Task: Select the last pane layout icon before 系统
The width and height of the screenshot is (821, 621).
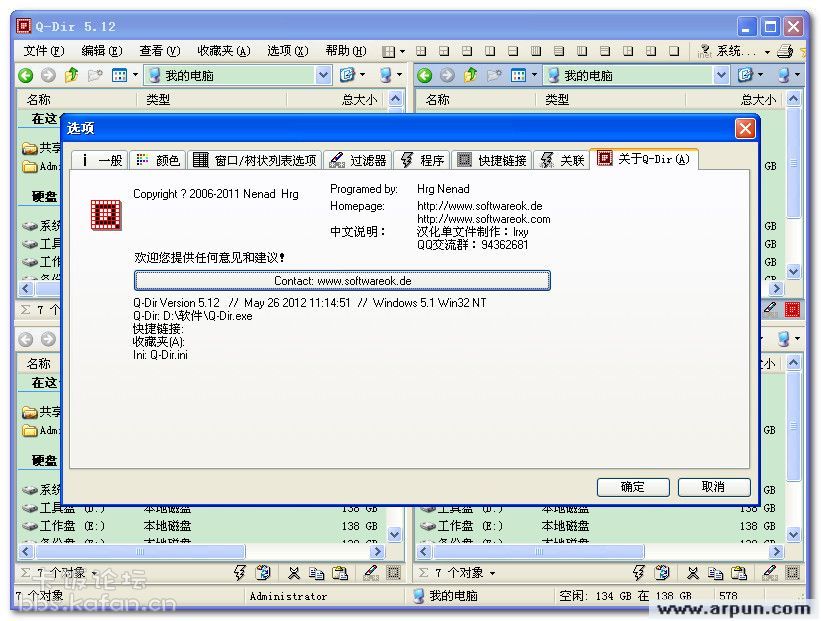Action: pos(674,51)
